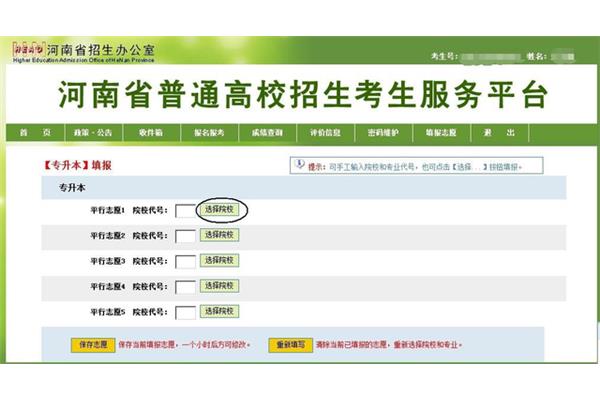Open the 政策·公告 menu item
Viewport: 600px width, 400px height.
click(93, 132)
